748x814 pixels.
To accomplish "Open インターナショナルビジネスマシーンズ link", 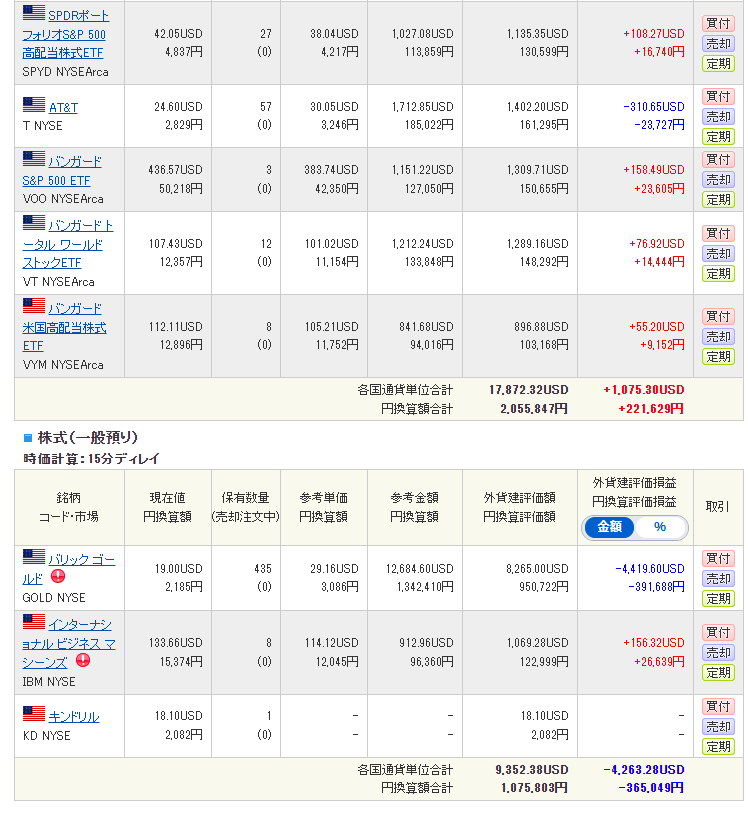I will tap(69, 644).
